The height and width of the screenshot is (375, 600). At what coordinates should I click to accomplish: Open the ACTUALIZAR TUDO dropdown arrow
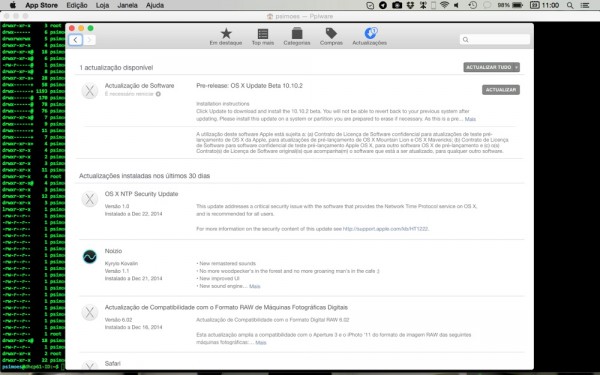tap(517, 67)
